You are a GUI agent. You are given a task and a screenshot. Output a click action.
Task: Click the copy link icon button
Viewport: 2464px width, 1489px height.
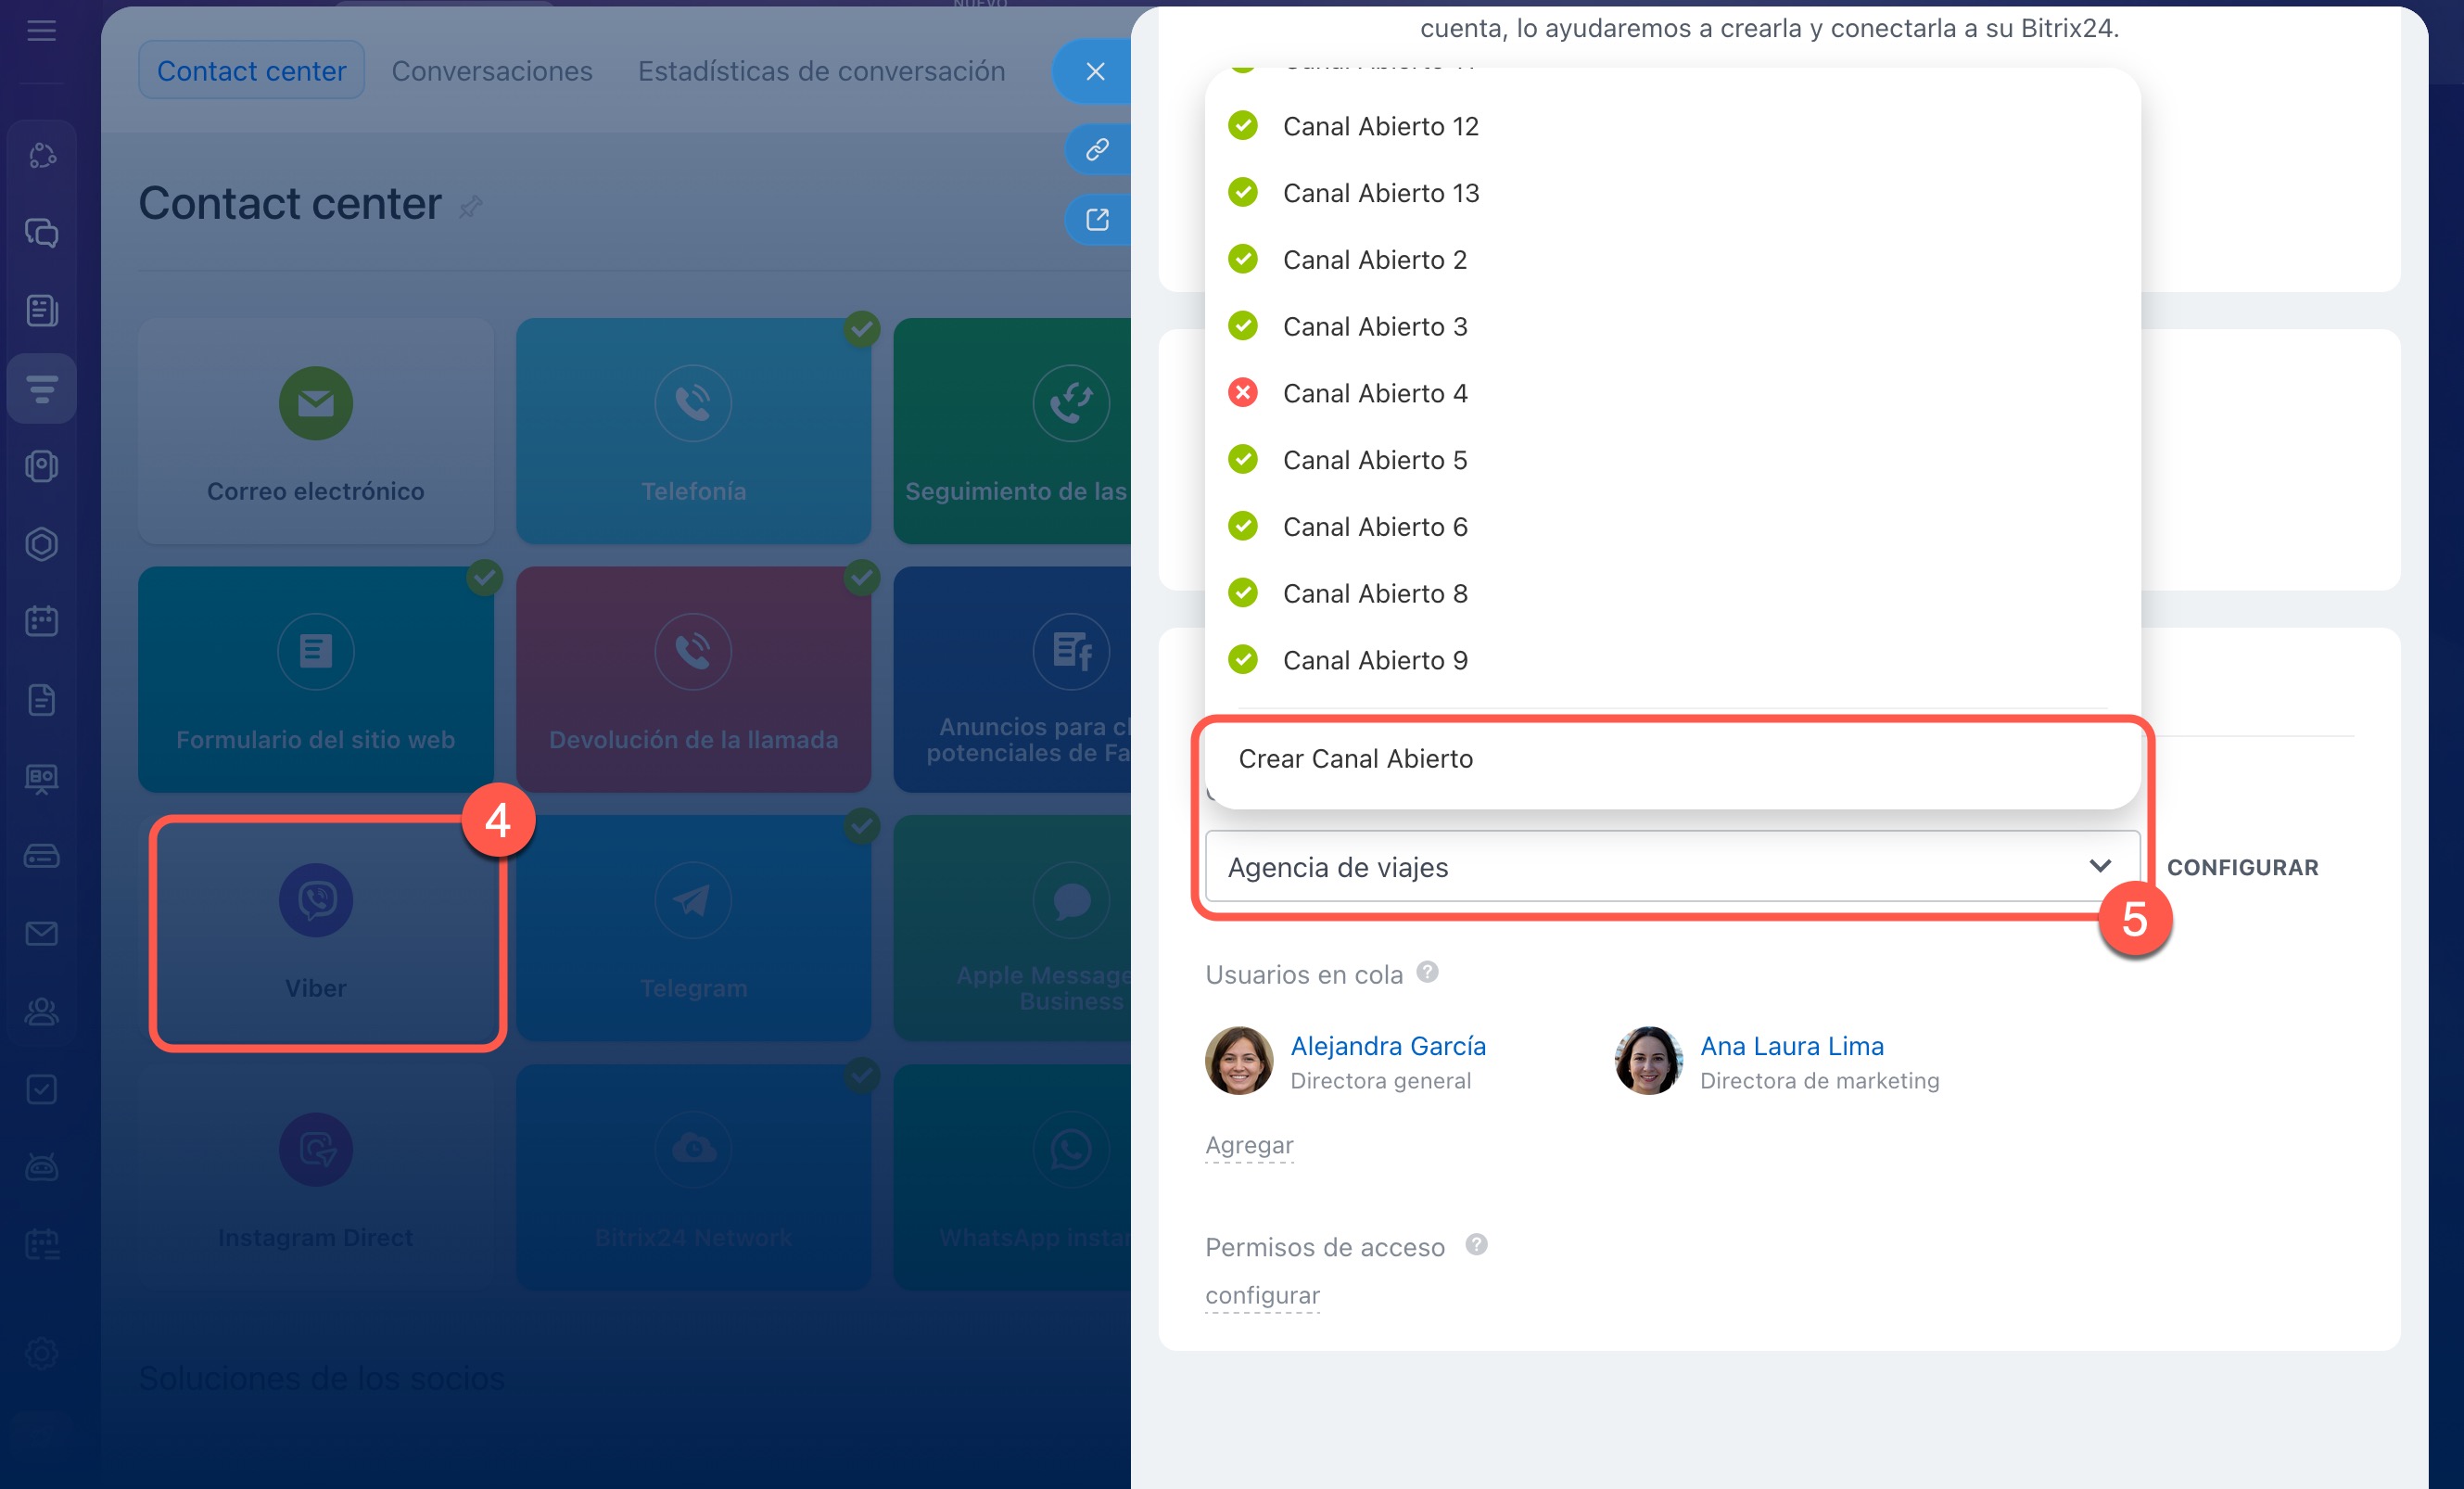1097,150
